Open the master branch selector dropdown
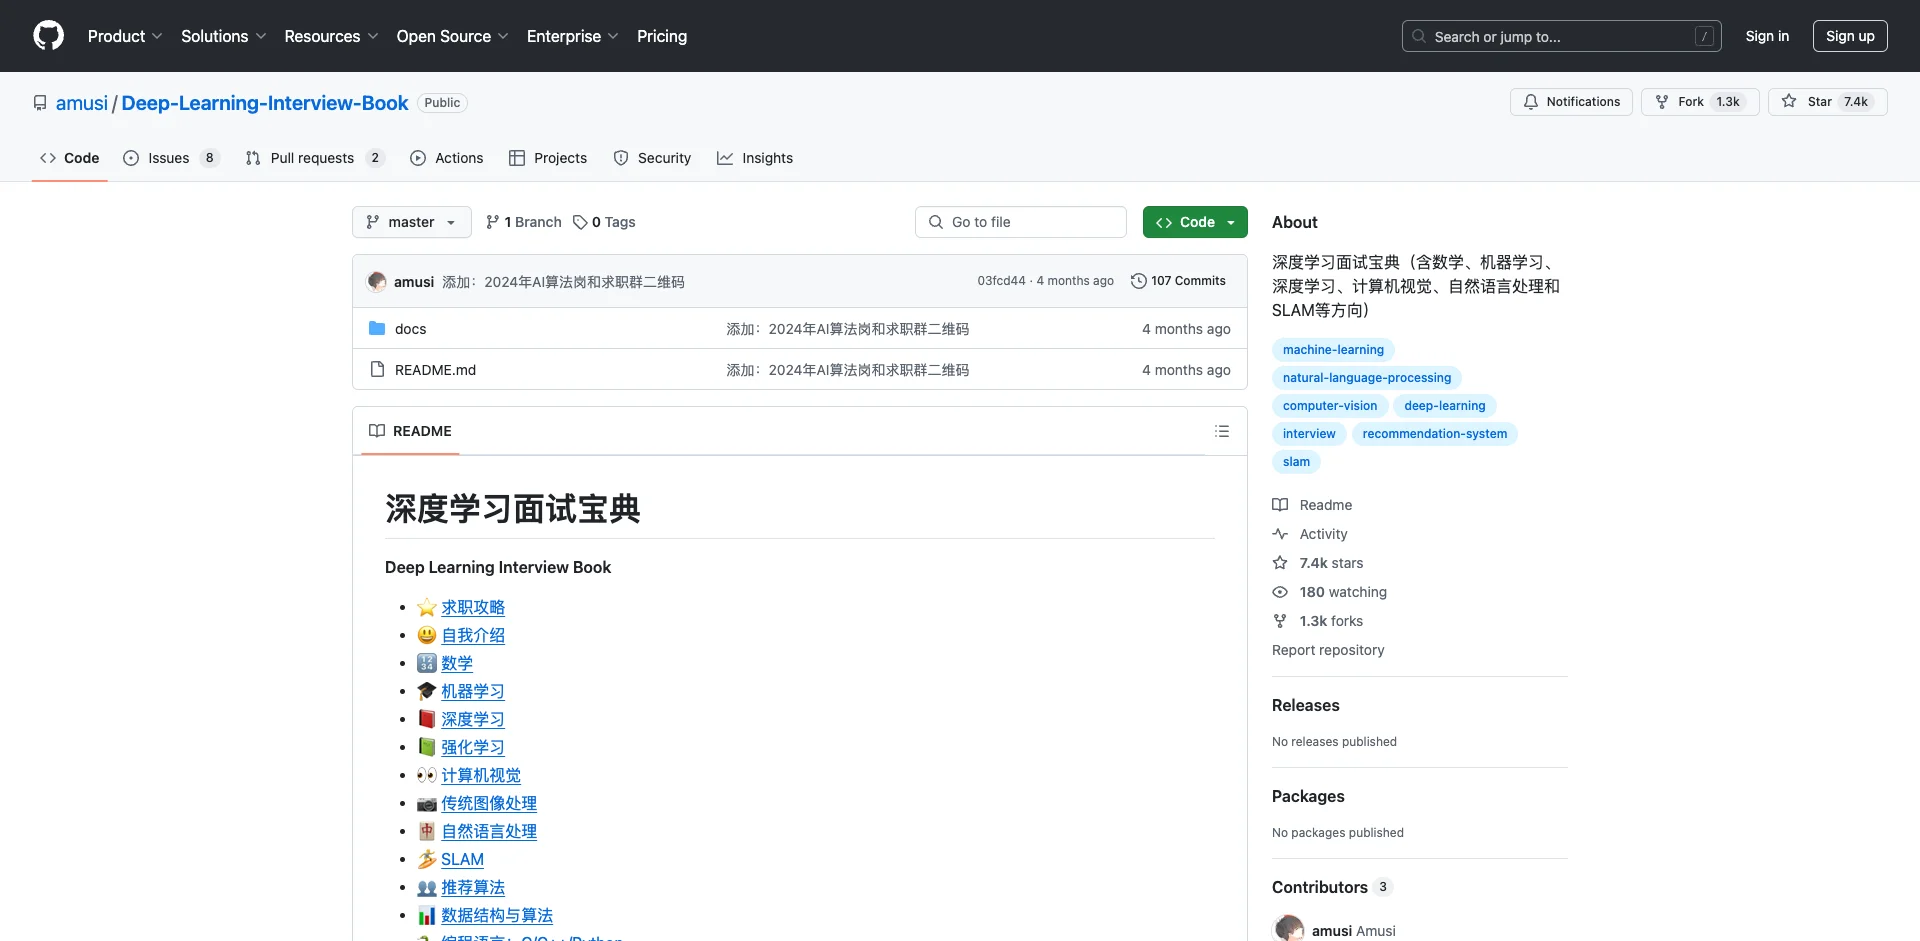The height and width of the screenshot is (941, 1920). click(411, 222)
